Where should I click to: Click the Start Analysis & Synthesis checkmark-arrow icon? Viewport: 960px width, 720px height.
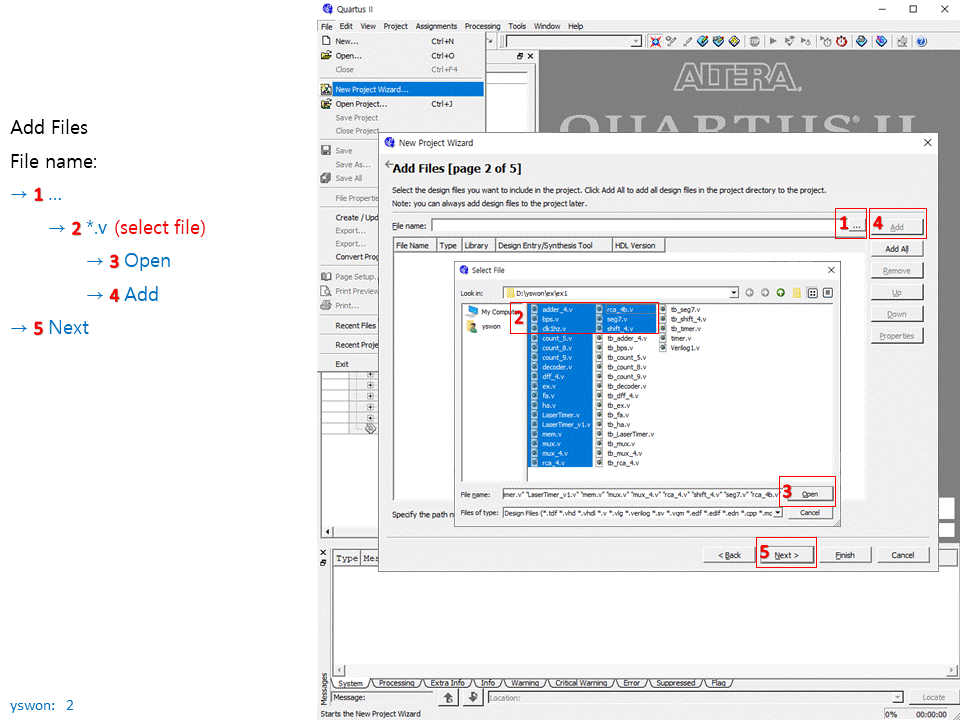tap(789, 41)
